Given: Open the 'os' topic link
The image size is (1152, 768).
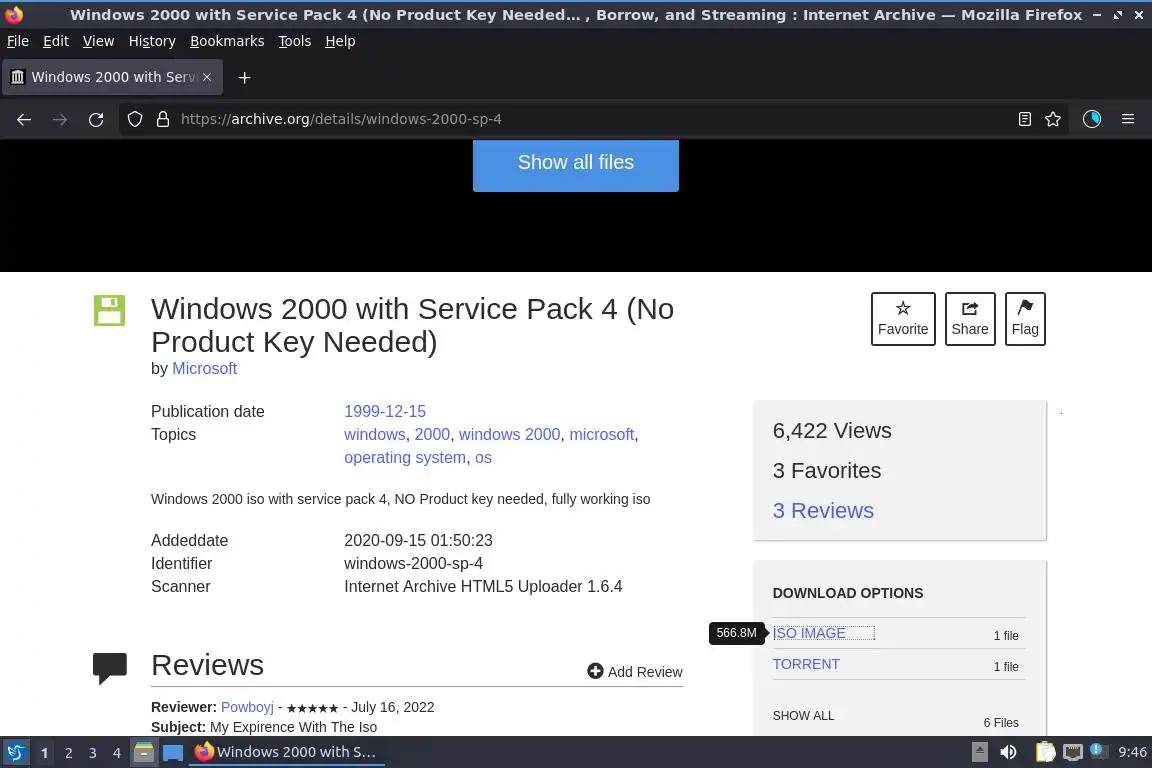Looking at the screenshot, I should point(483,458).
